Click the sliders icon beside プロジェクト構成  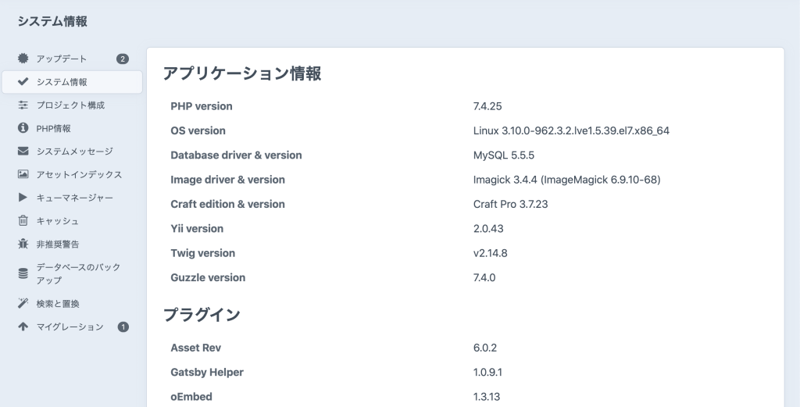pos(23,105)
